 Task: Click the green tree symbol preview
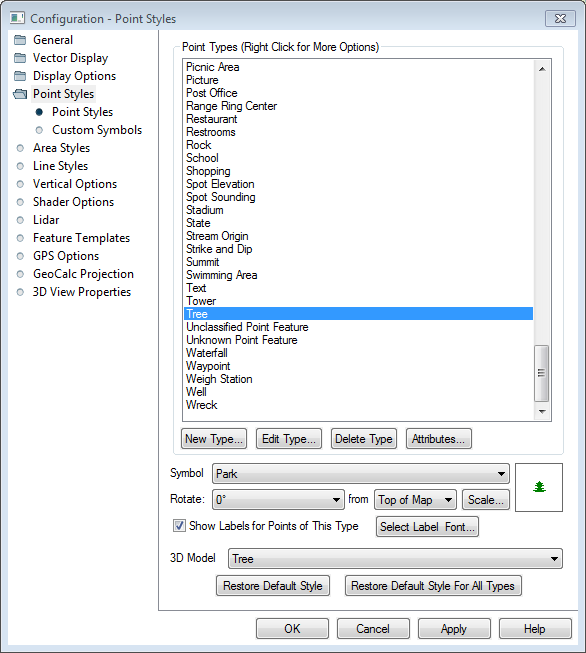point(539,487)
